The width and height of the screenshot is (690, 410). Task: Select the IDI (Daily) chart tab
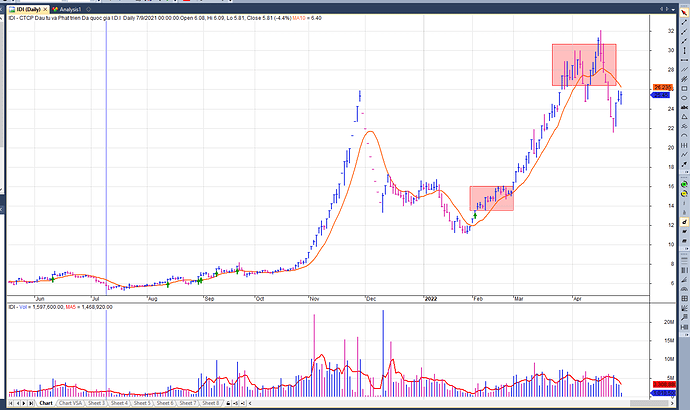pos(24,8)
